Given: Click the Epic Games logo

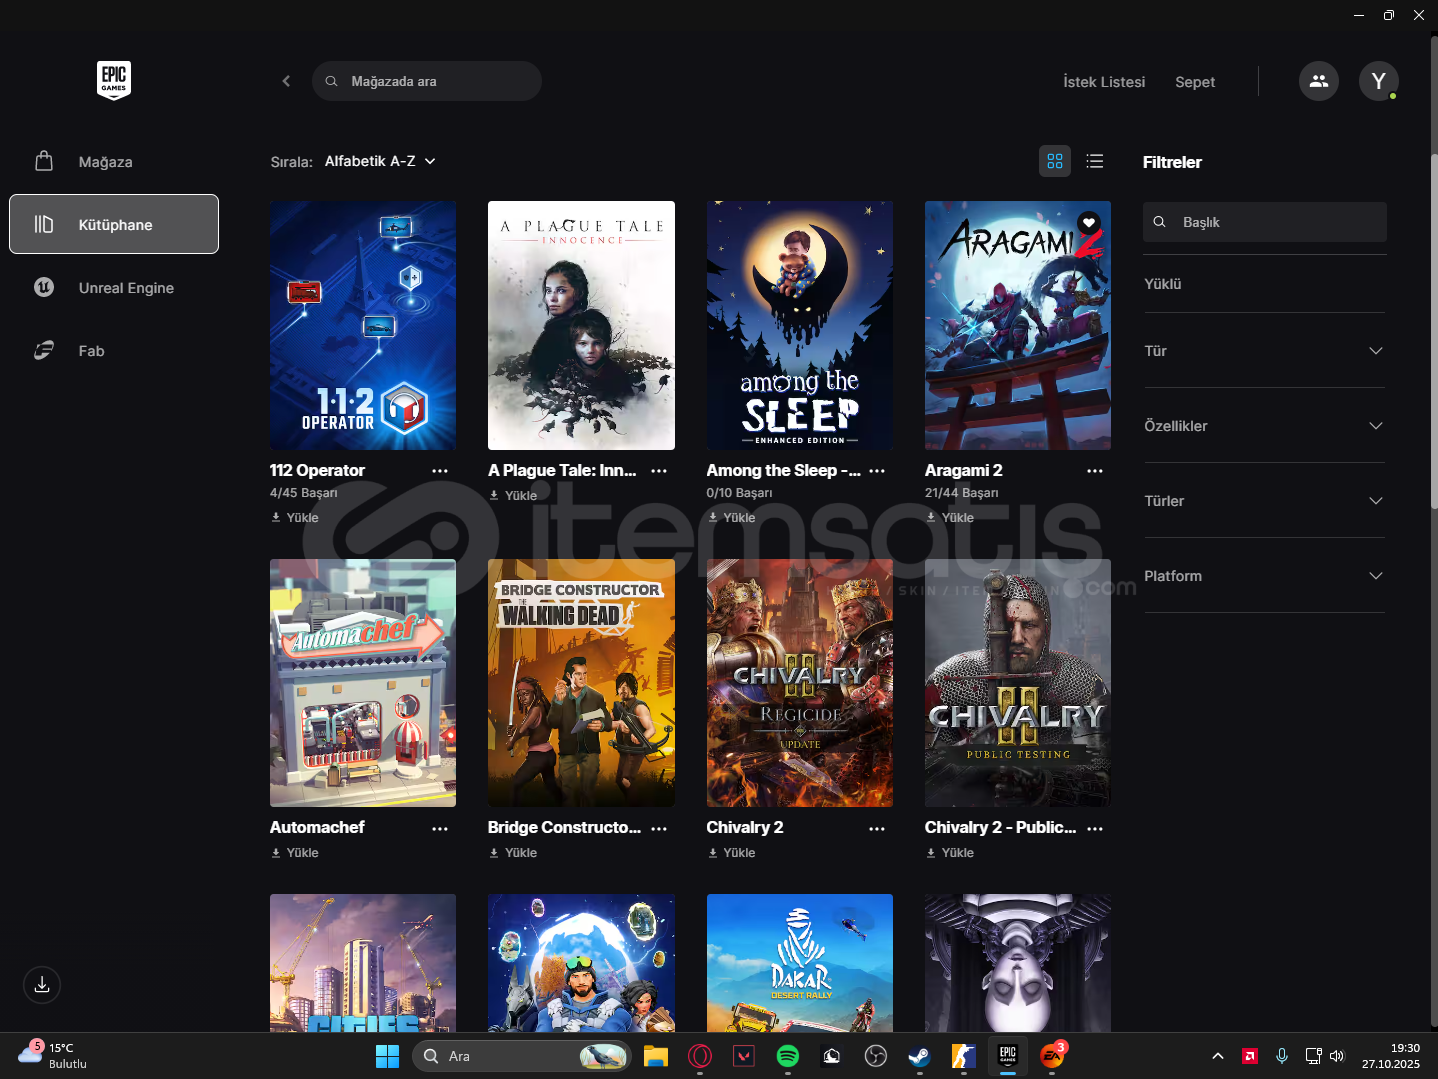Looking at the screenshot, I should [114, 81].
